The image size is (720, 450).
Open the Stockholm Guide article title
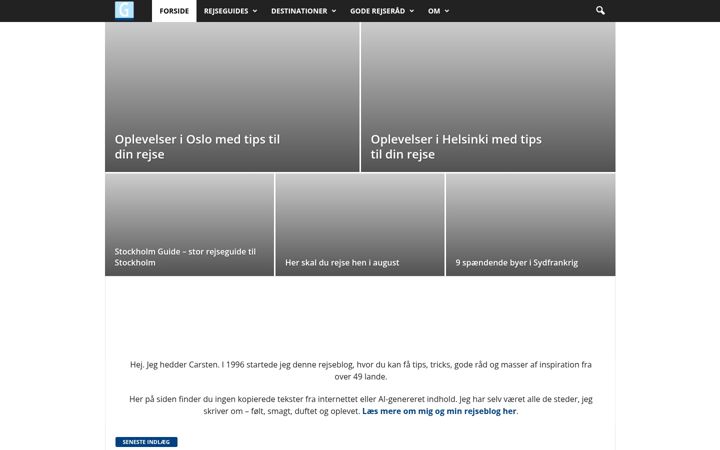(185, 257)
